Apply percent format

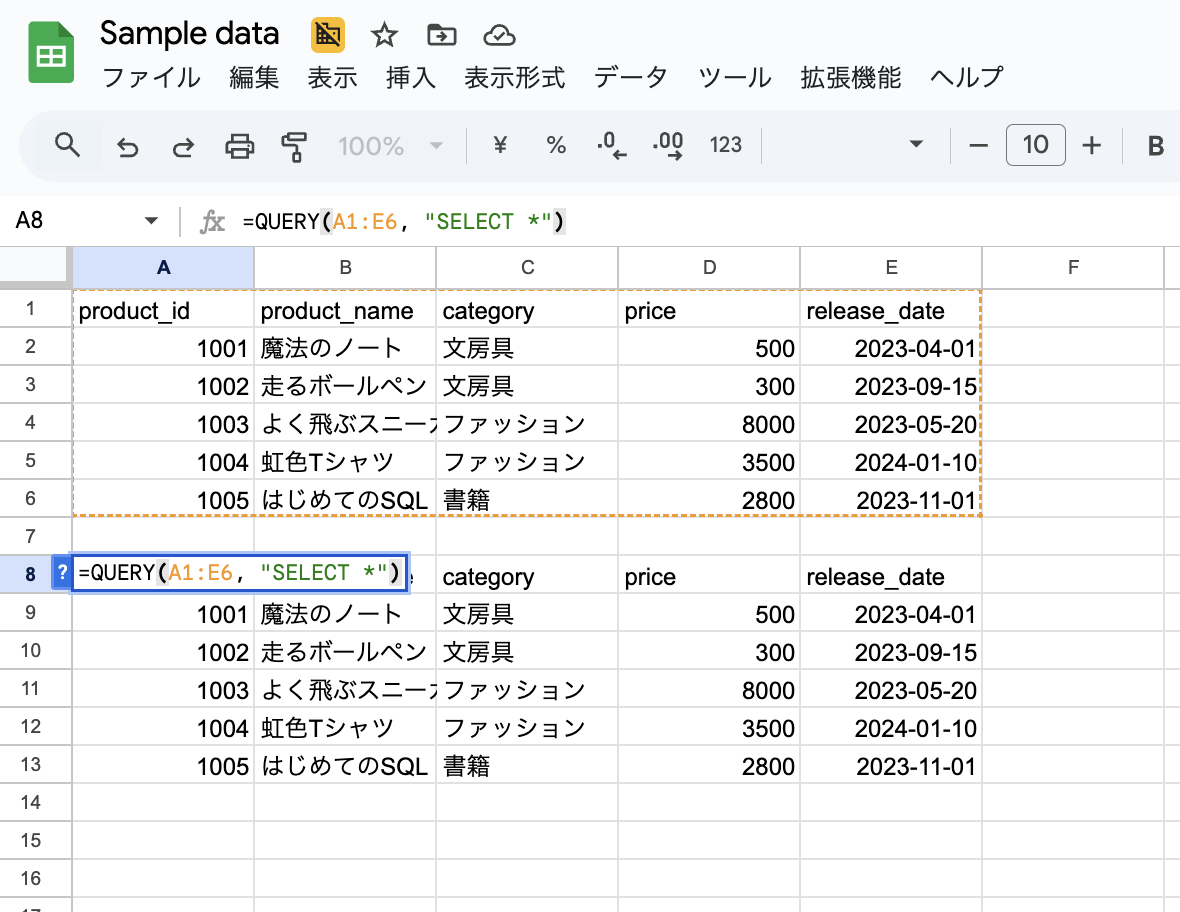pos(556,146)
